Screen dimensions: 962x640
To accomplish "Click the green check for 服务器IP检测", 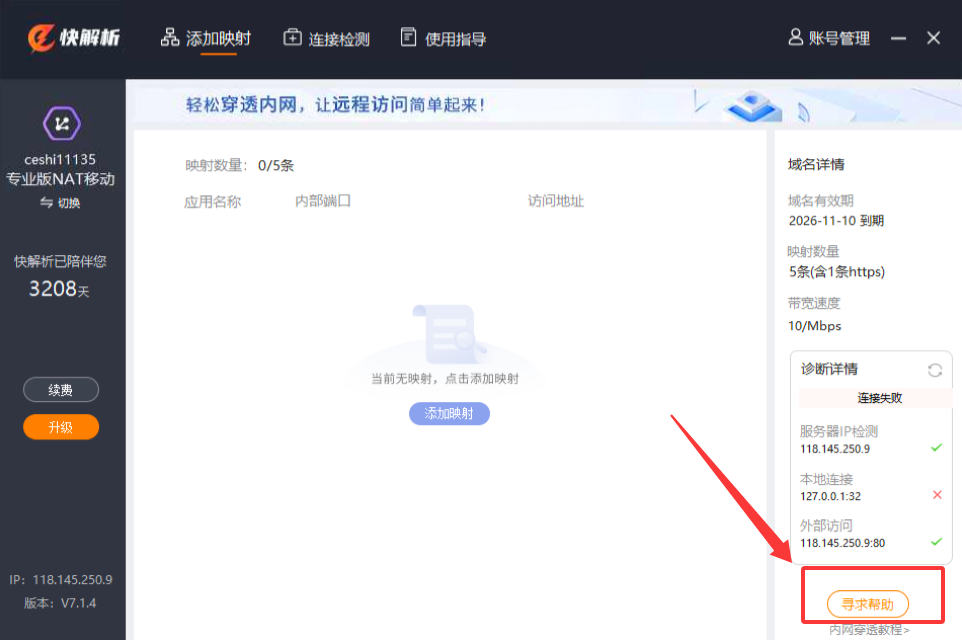I will 936,447.
